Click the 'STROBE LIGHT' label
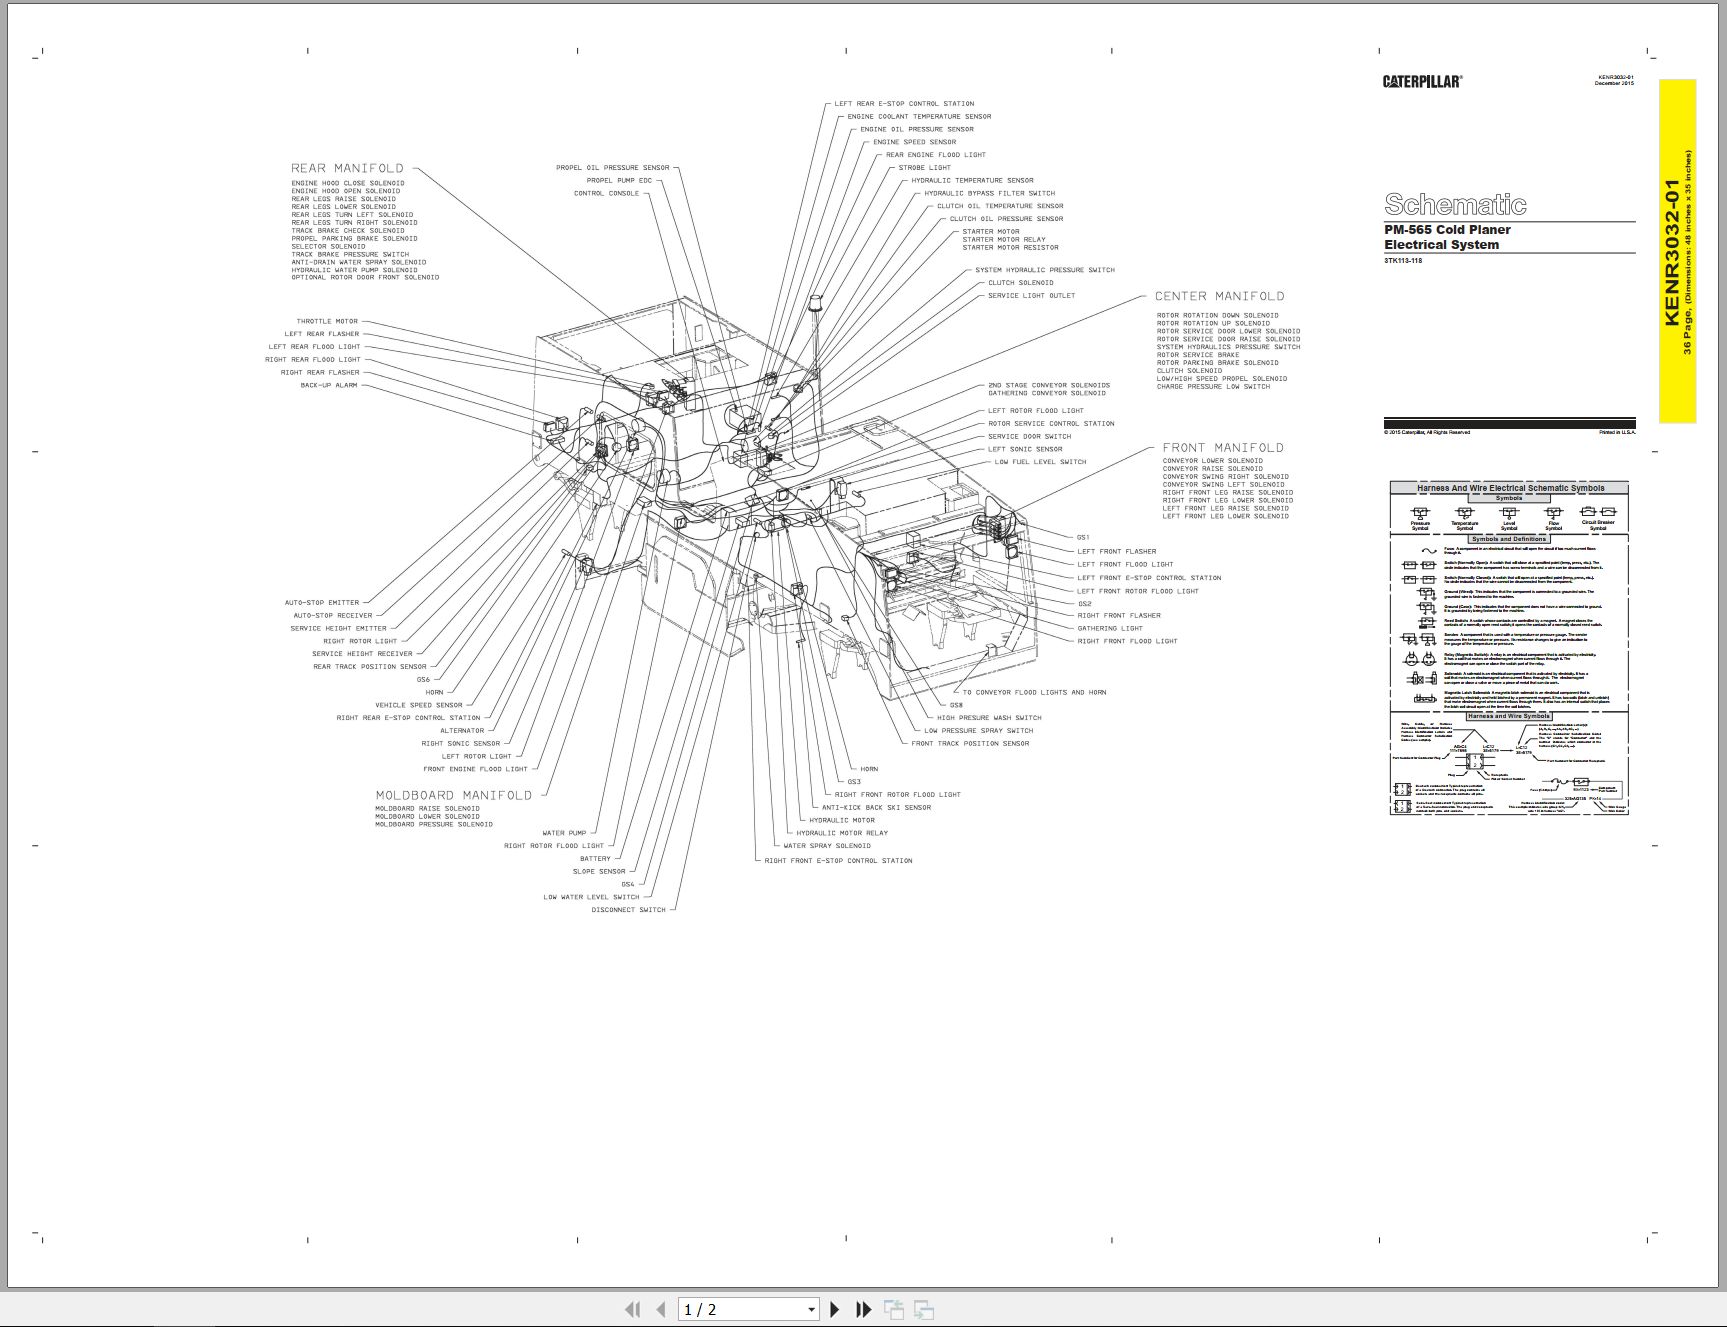Viewport: 1727px width, 1327px height. pos(924,168)
